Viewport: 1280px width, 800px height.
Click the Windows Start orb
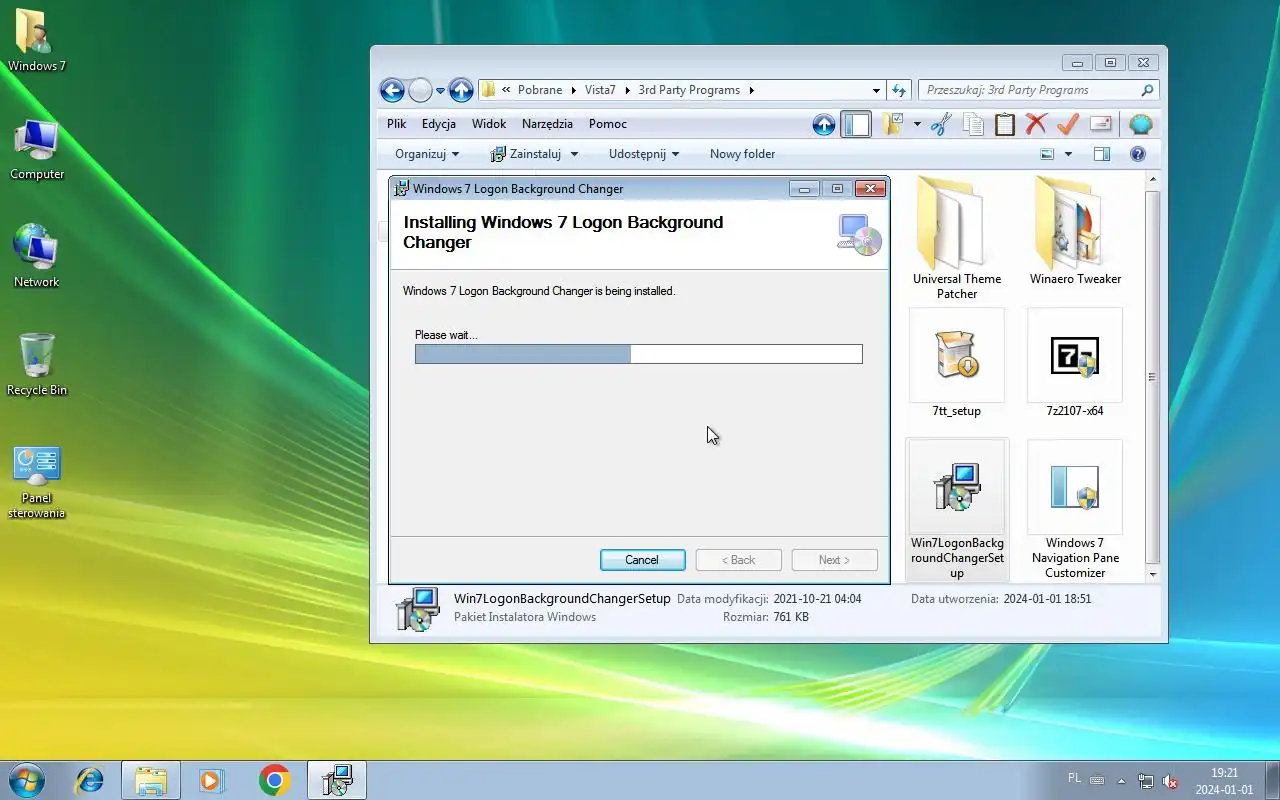(x=26, y=780)
